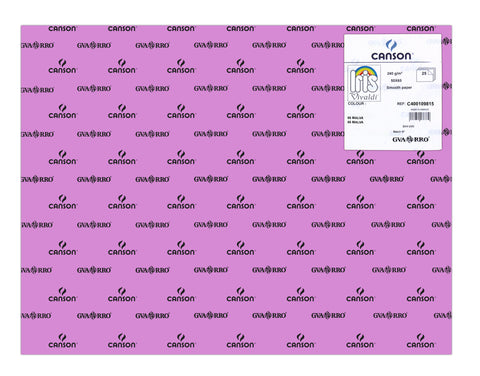Image resolution: width=480 pixels, height=376 pixels.
Task: Click the Guarro logo at the label bottom
Action: pyautogui.click(x=411, y=139)
